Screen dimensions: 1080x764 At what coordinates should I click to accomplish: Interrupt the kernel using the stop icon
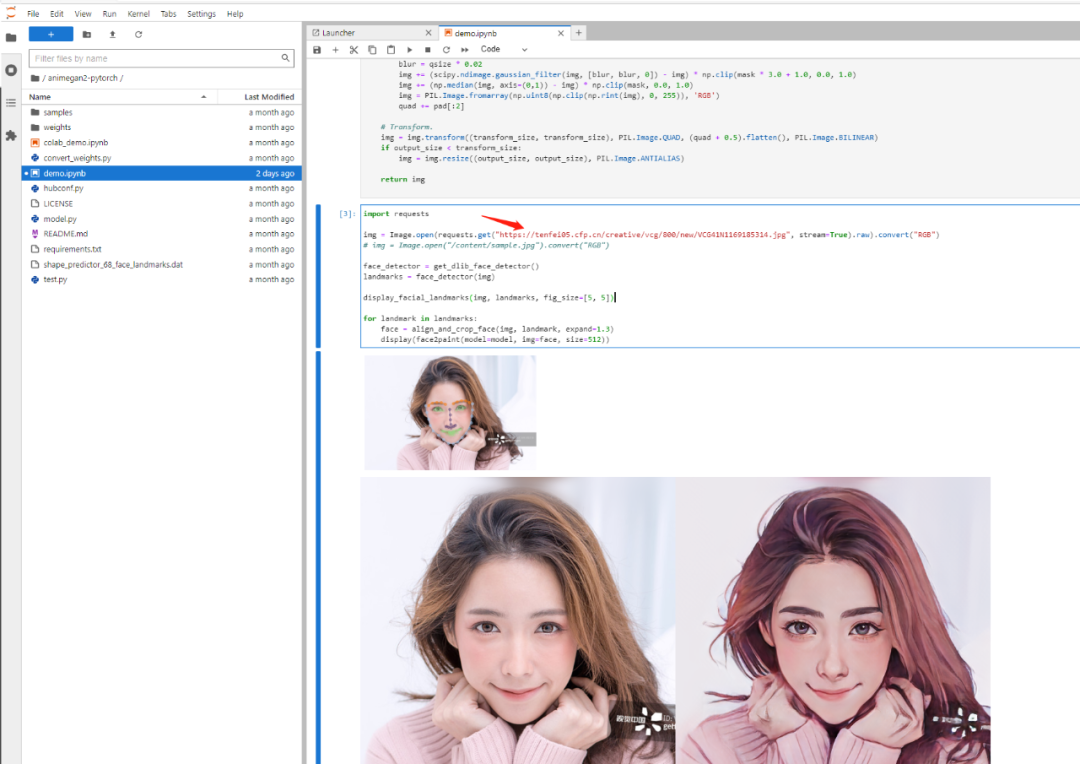[x=427, y=49]
